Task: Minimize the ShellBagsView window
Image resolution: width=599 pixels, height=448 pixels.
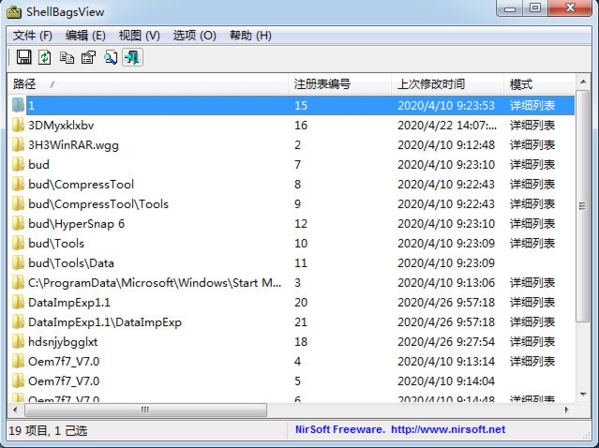Action: (510, 8)
